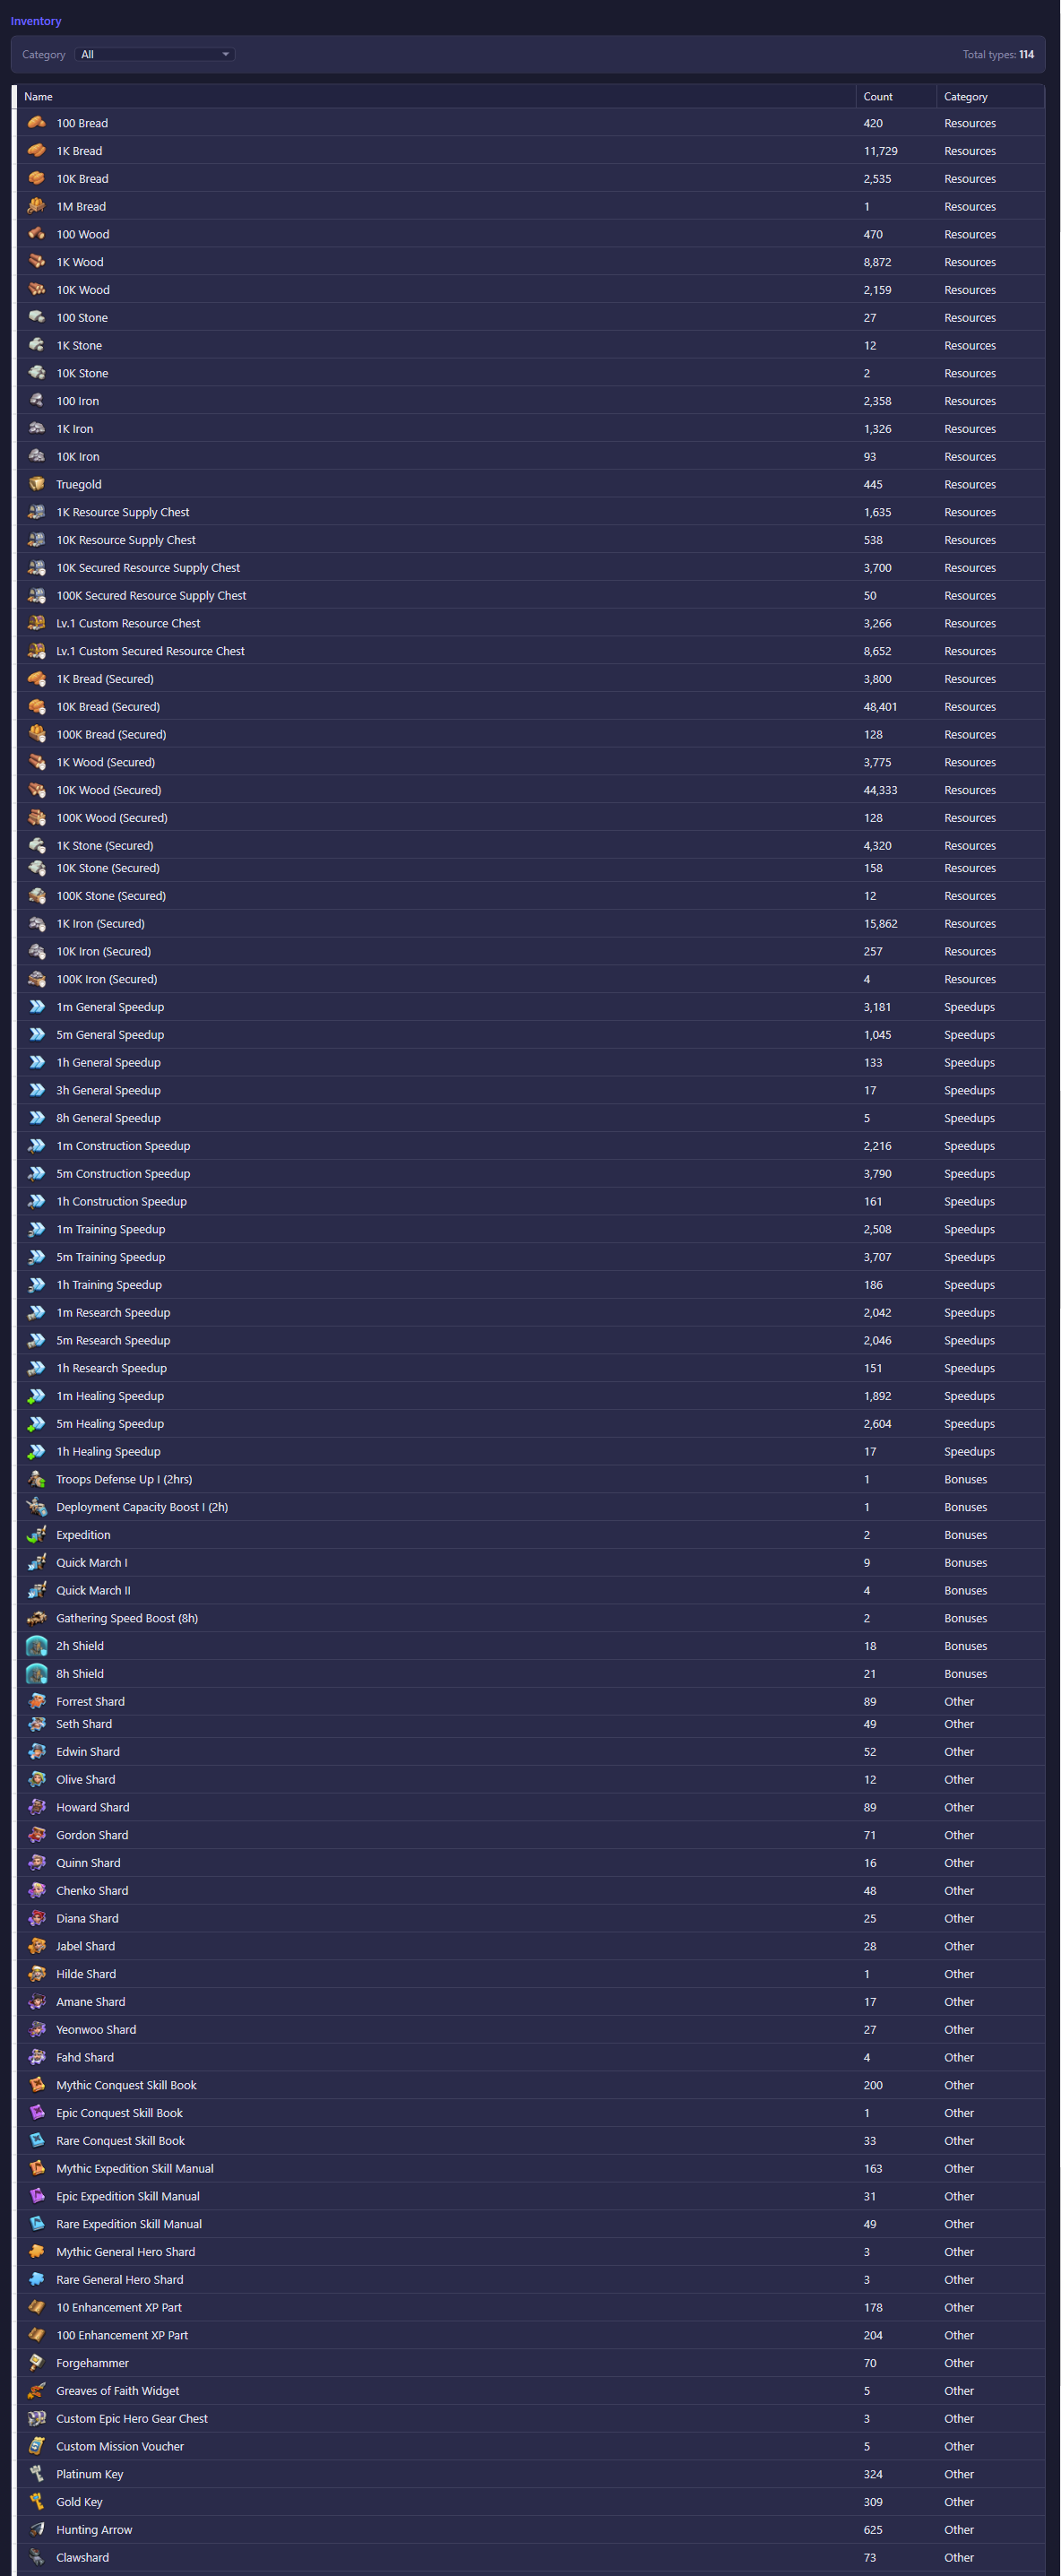
Task: Click the Gathering Speed Boost icon
Action: [x=37, y=1619]
